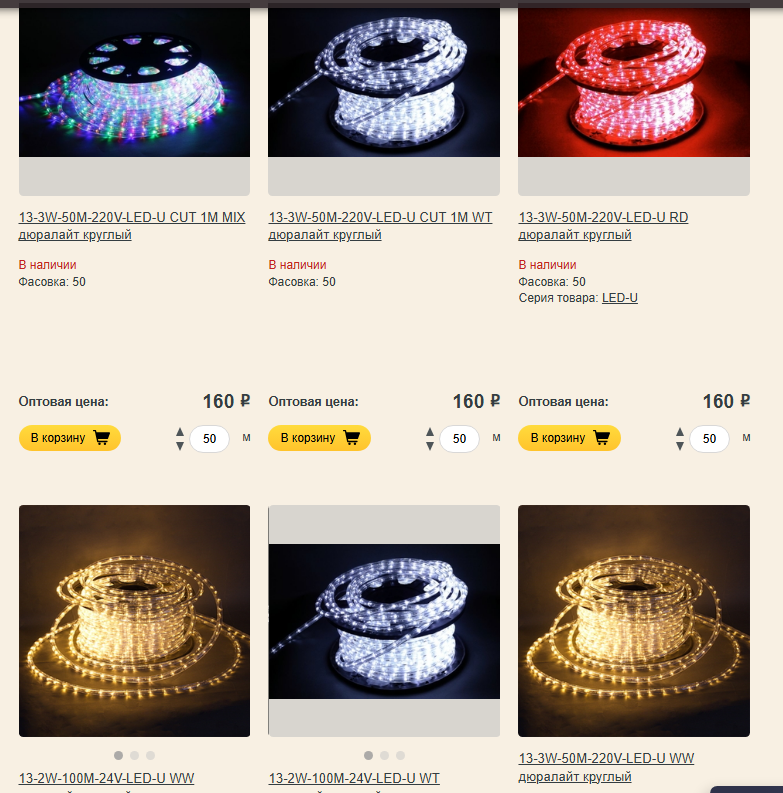
Task: Select second image dot under 24V WW product
Action: (x=135, y=755)
